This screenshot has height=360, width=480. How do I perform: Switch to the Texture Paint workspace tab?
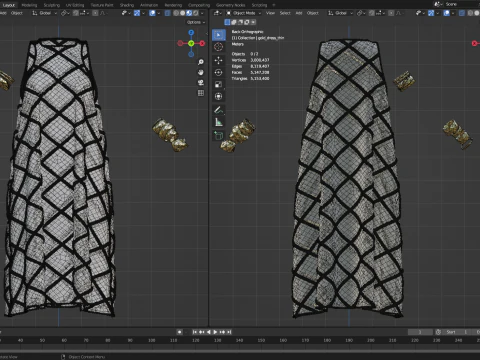tap(102, 5)
